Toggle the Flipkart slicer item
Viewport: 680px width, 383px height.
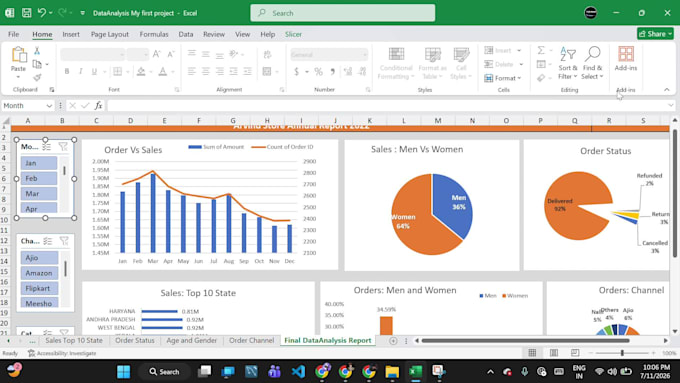pos(39,288)
